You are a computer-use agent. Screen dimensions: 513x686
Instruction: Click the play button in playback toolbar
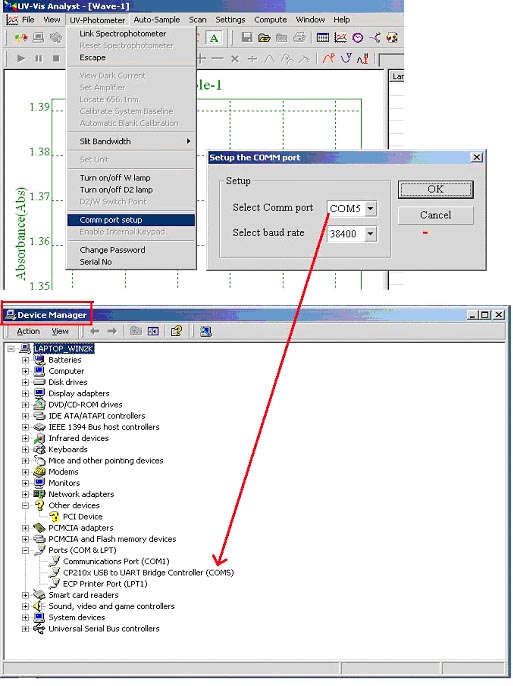tap(21, 58)
